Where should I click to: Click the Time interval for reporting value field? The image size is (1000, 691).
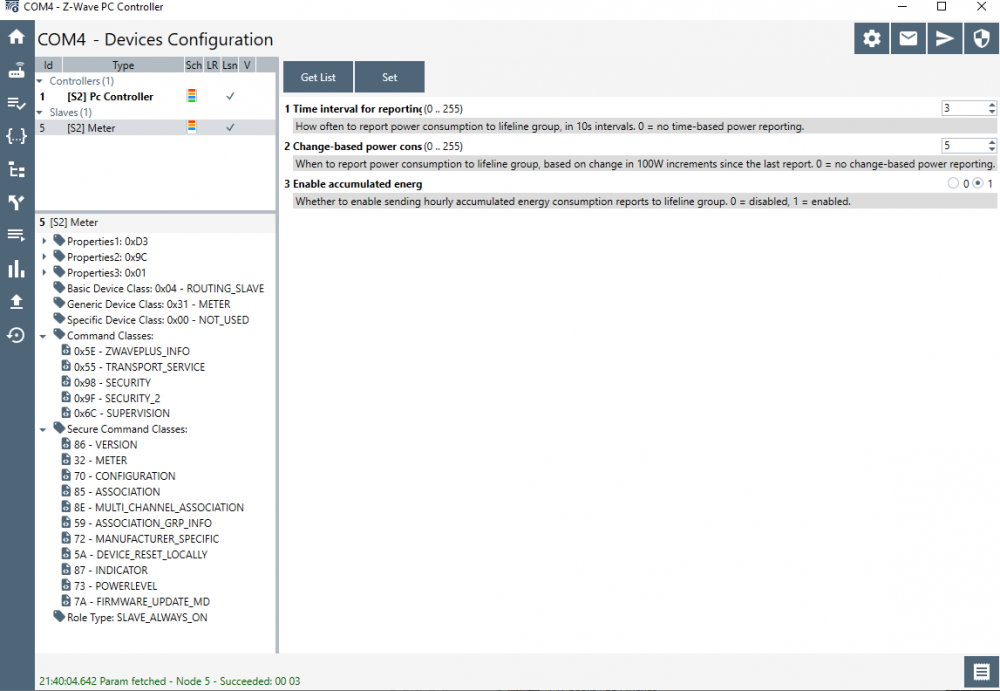962,108
